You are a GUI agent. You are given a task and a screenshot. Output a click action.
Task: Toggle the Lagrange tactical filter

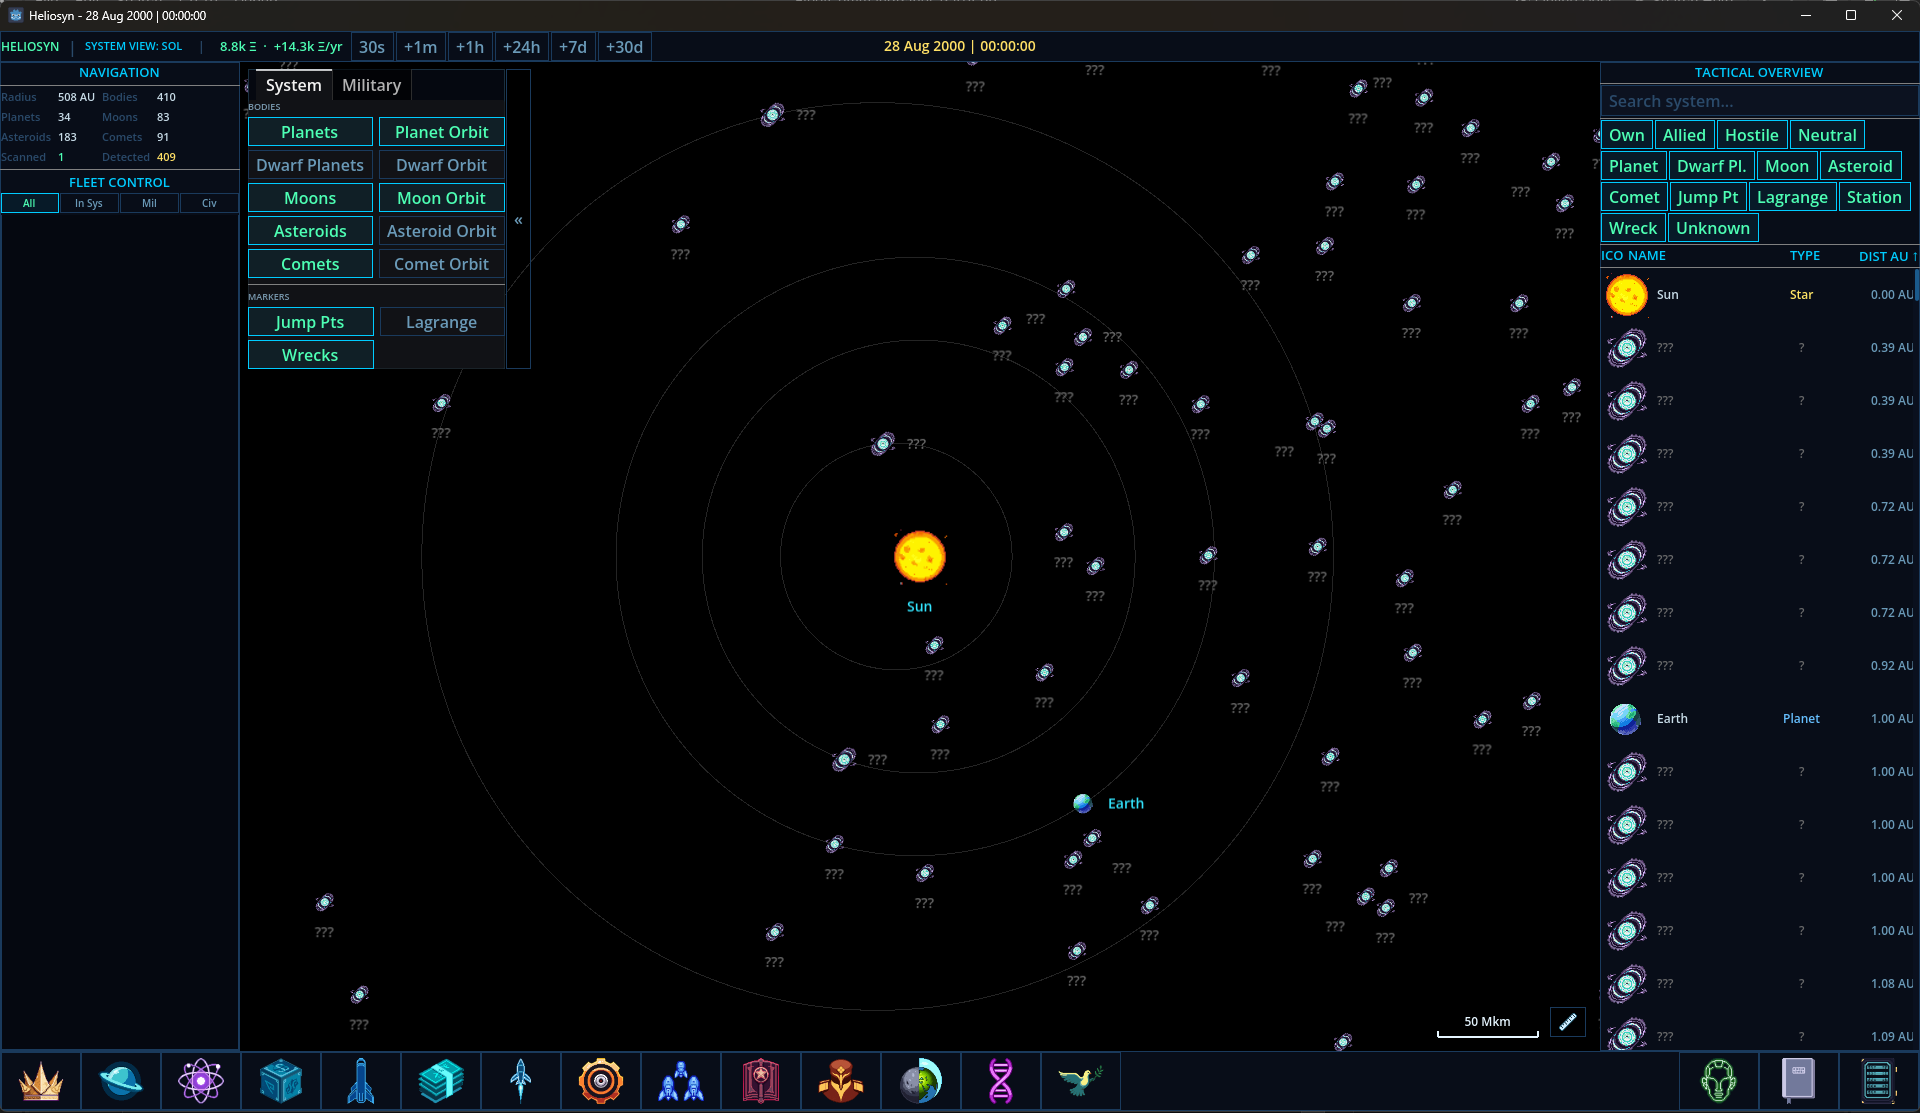(1792, 197)
